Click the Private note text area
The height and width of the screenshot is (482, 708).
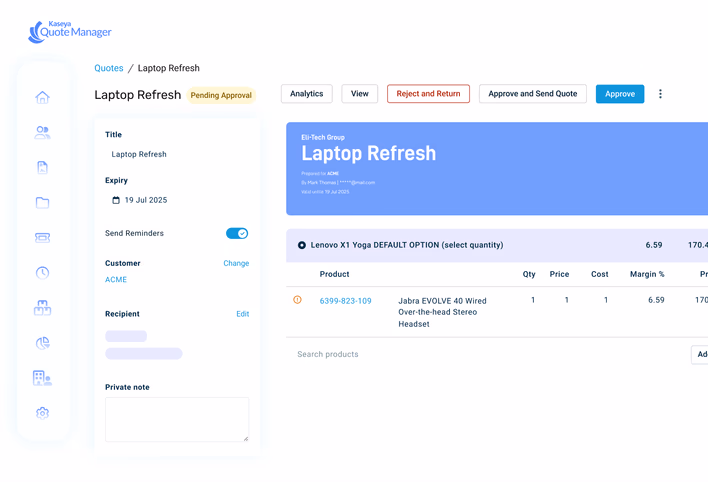[x=177, y=420]
